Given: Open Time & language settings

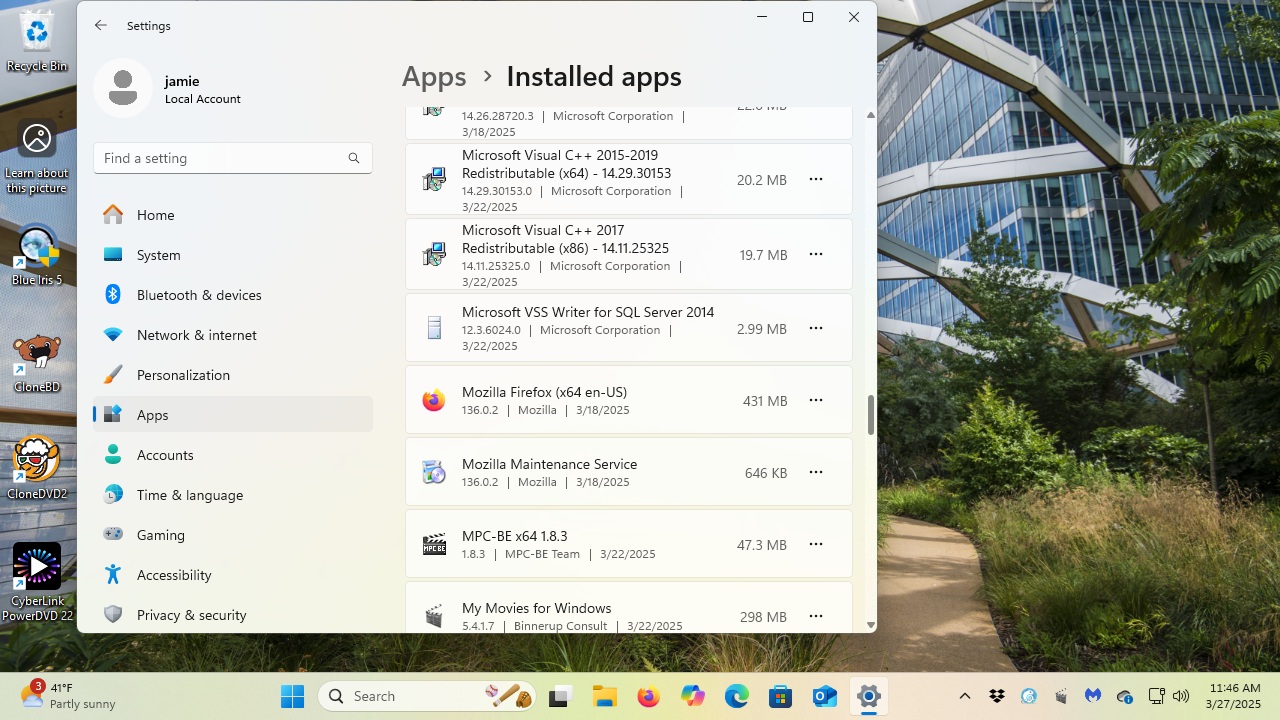Looking at the screenshot, I should [233, 495].
